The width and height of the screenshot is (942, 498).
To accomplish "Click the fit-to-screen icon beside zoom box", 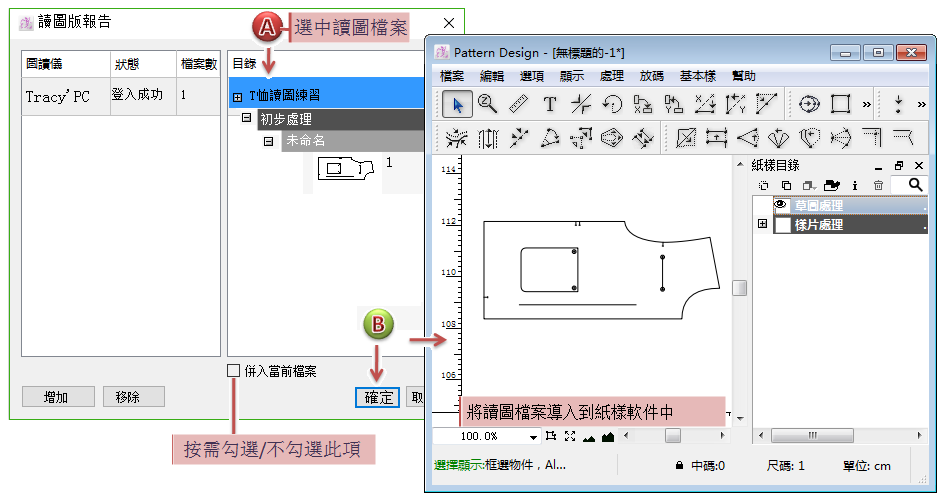I will (570, 436).
